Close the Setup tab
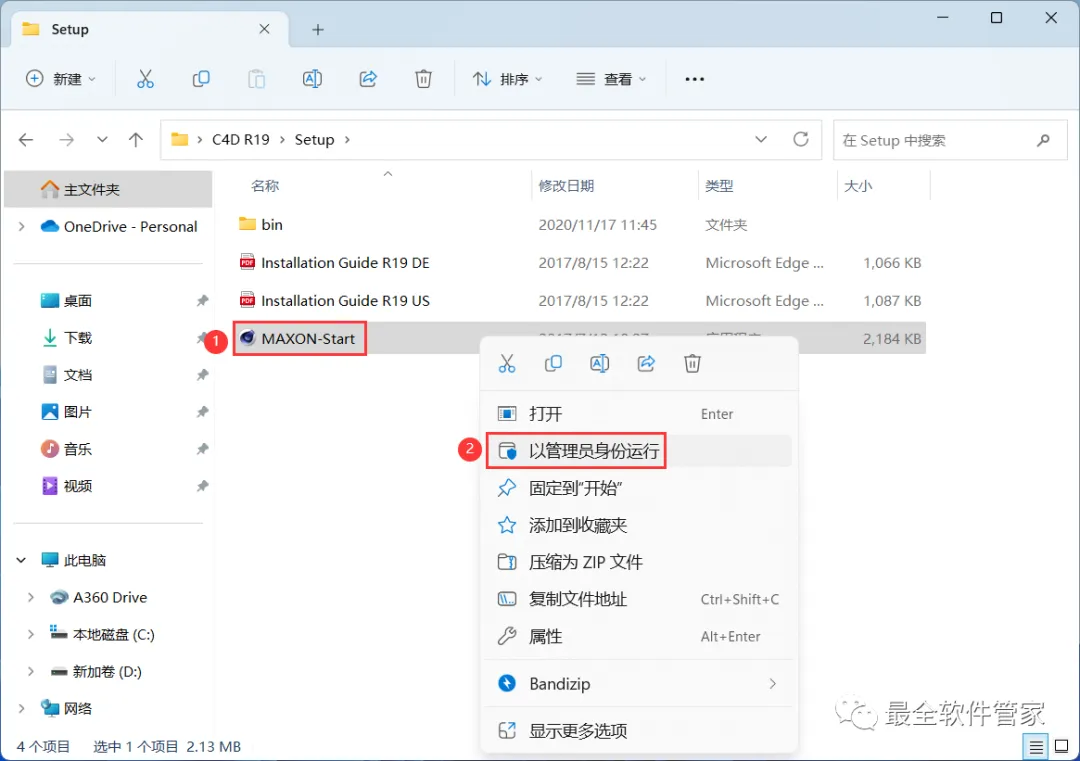 tap(264, 29)
